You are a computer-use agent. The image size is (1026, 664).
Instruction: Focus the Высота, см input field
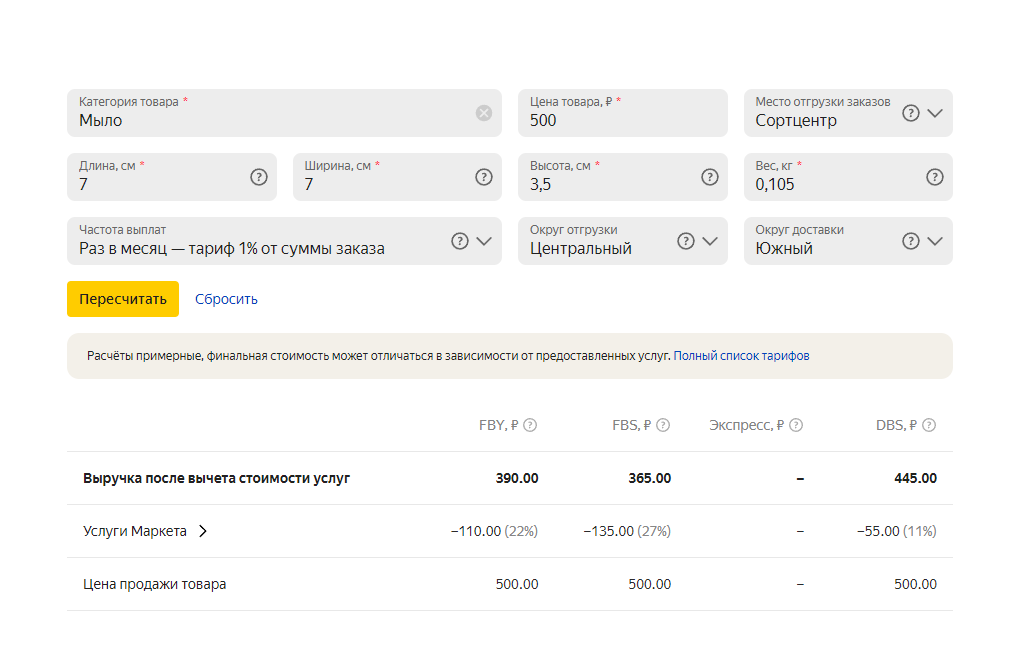[x=622, y=177]
